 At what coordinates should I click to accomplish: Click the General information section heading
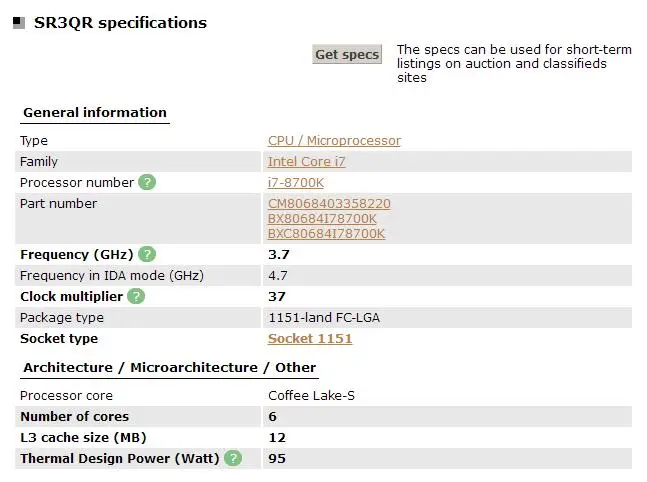click(x=95, y=112)
